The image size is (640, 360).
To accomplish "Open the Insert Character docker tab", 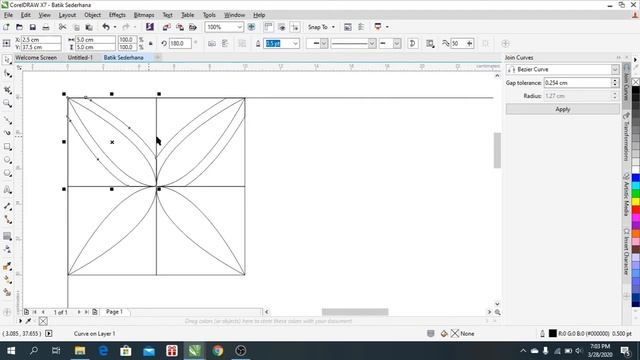I will click(626, 251).
